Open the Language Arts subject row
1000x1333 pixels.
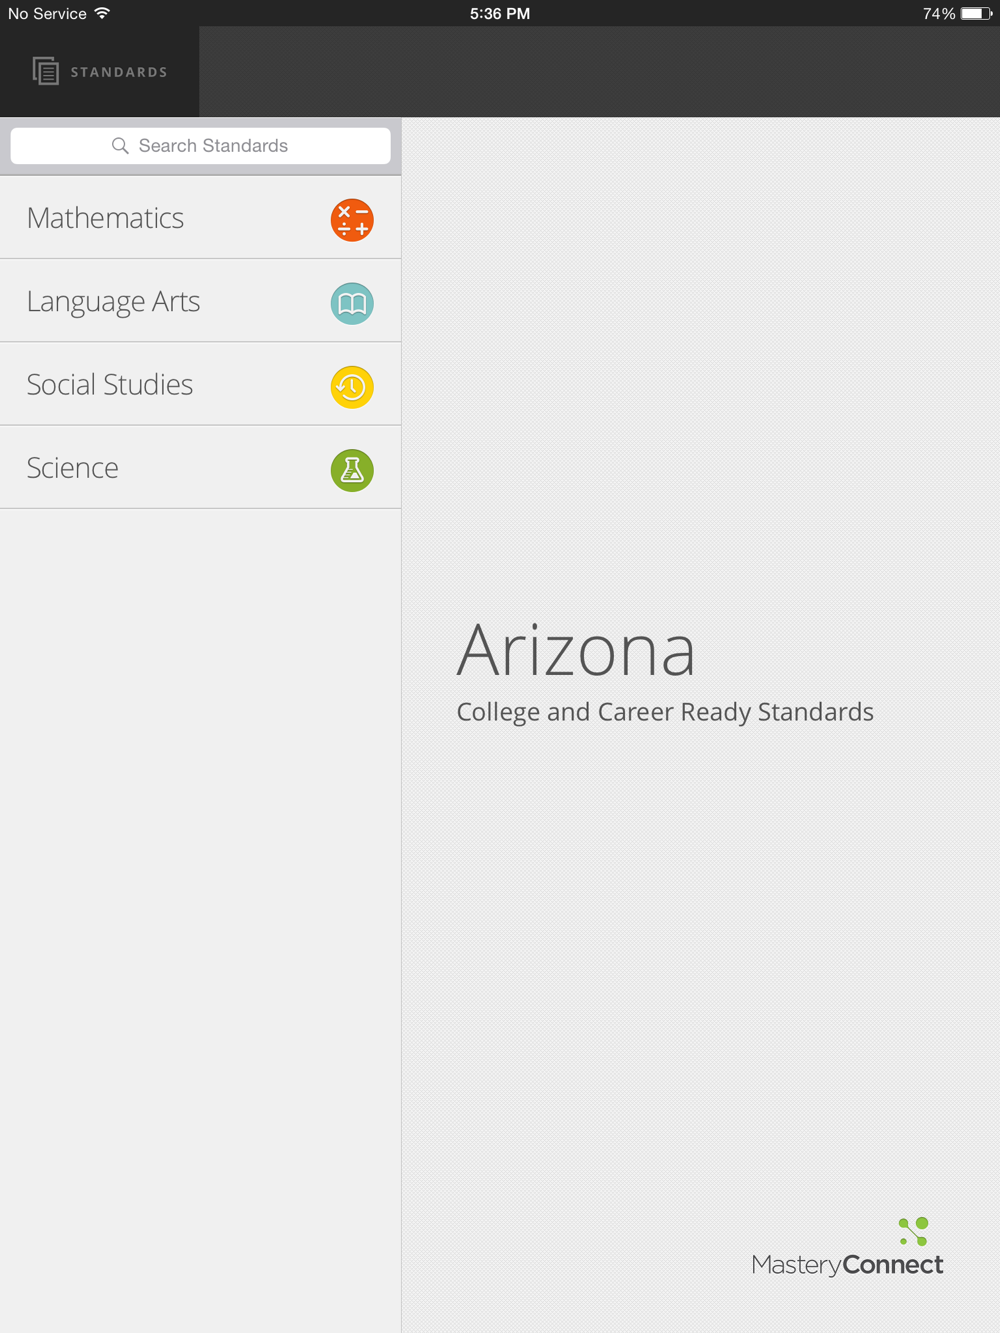[x=200, y=301]
